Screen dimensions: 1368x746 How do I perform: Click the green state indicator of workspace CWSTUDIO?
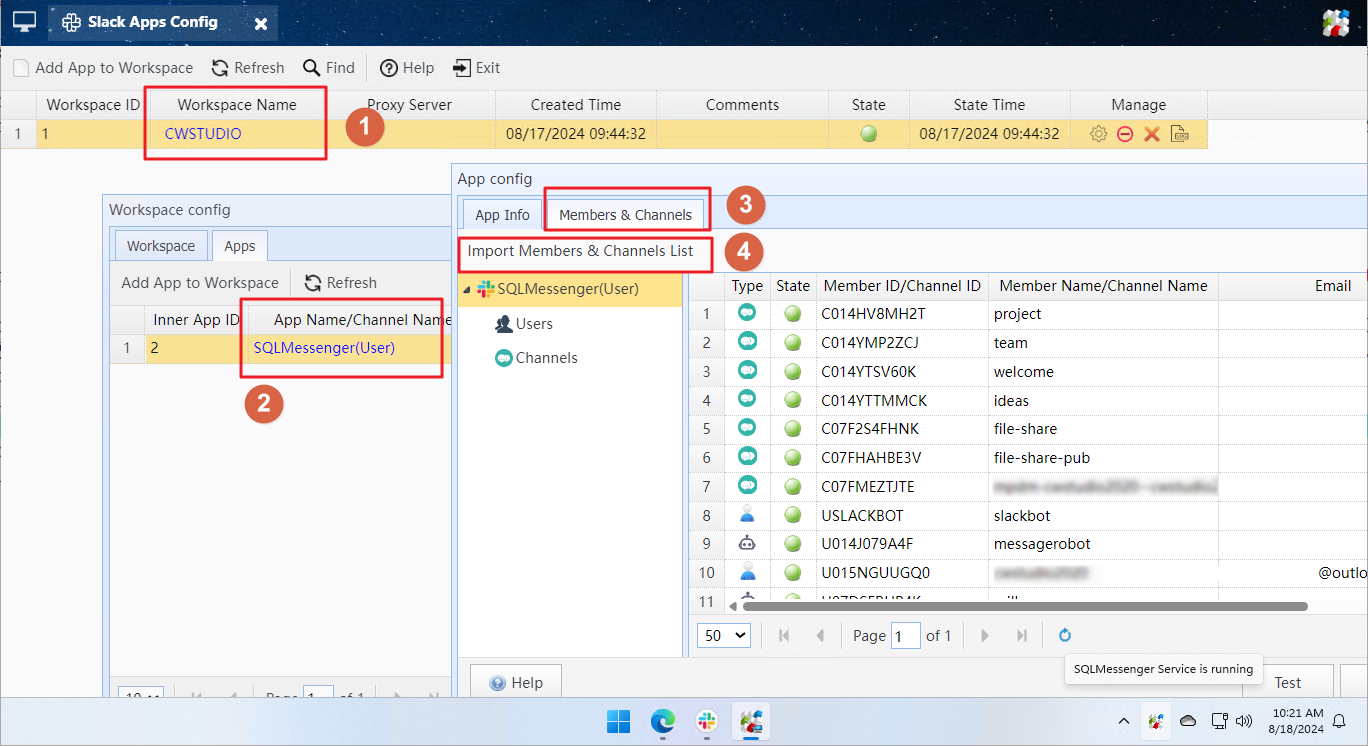868,134
